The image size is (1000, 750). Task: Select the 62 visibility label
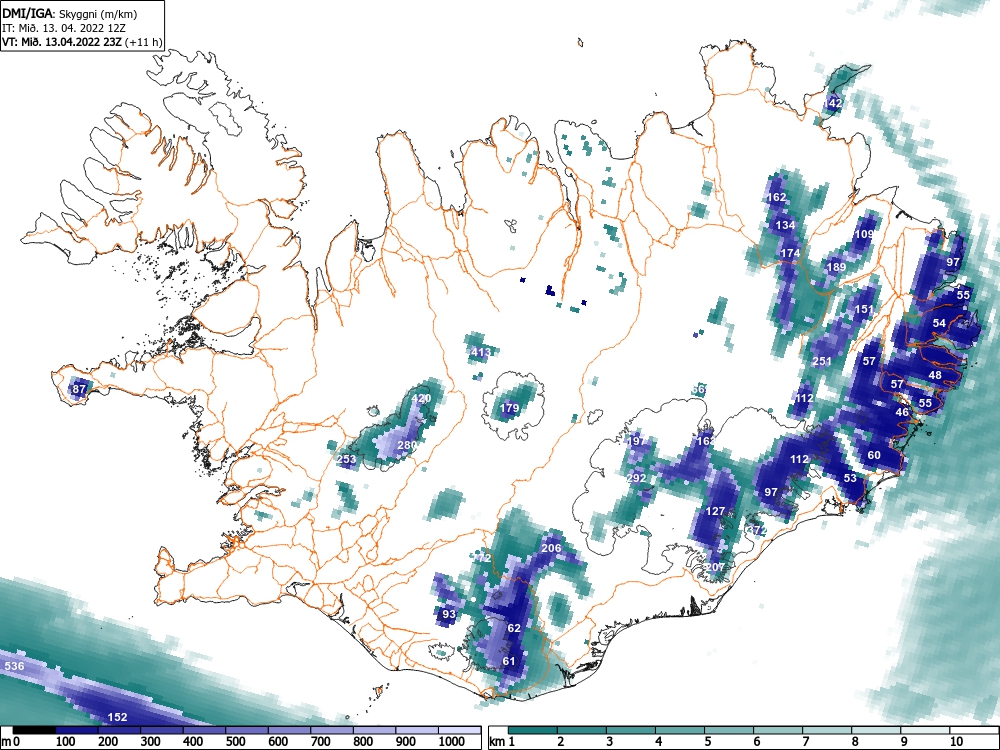click(x=514, y=628)
